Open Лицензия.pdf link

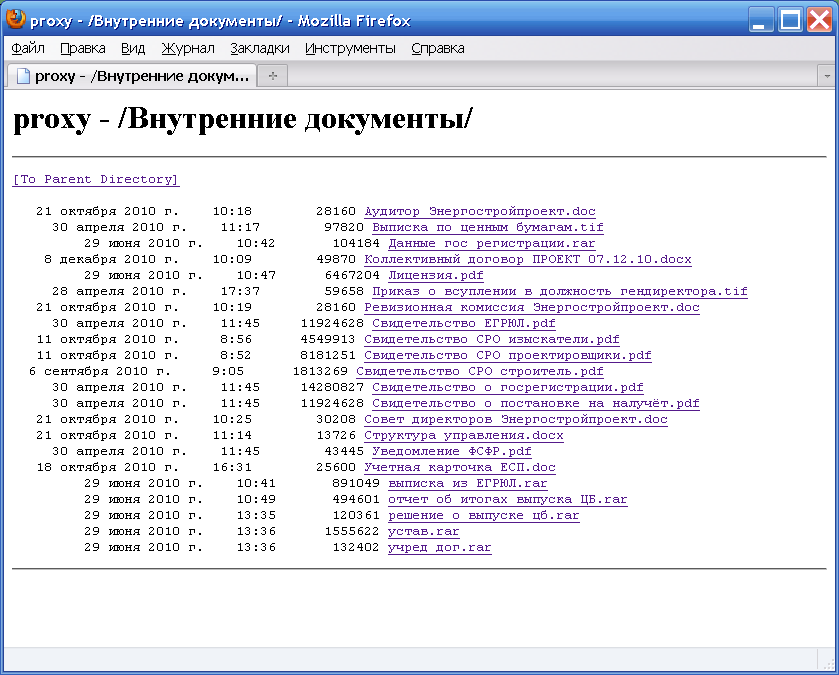(x=436, y=275)
